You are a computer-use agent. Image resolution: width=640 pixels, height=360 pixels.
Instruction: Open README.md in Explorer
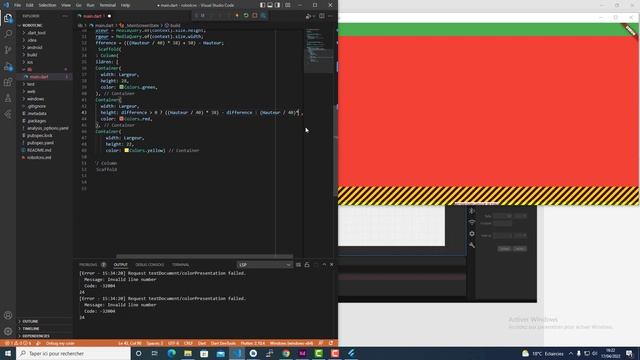(39, 150)
